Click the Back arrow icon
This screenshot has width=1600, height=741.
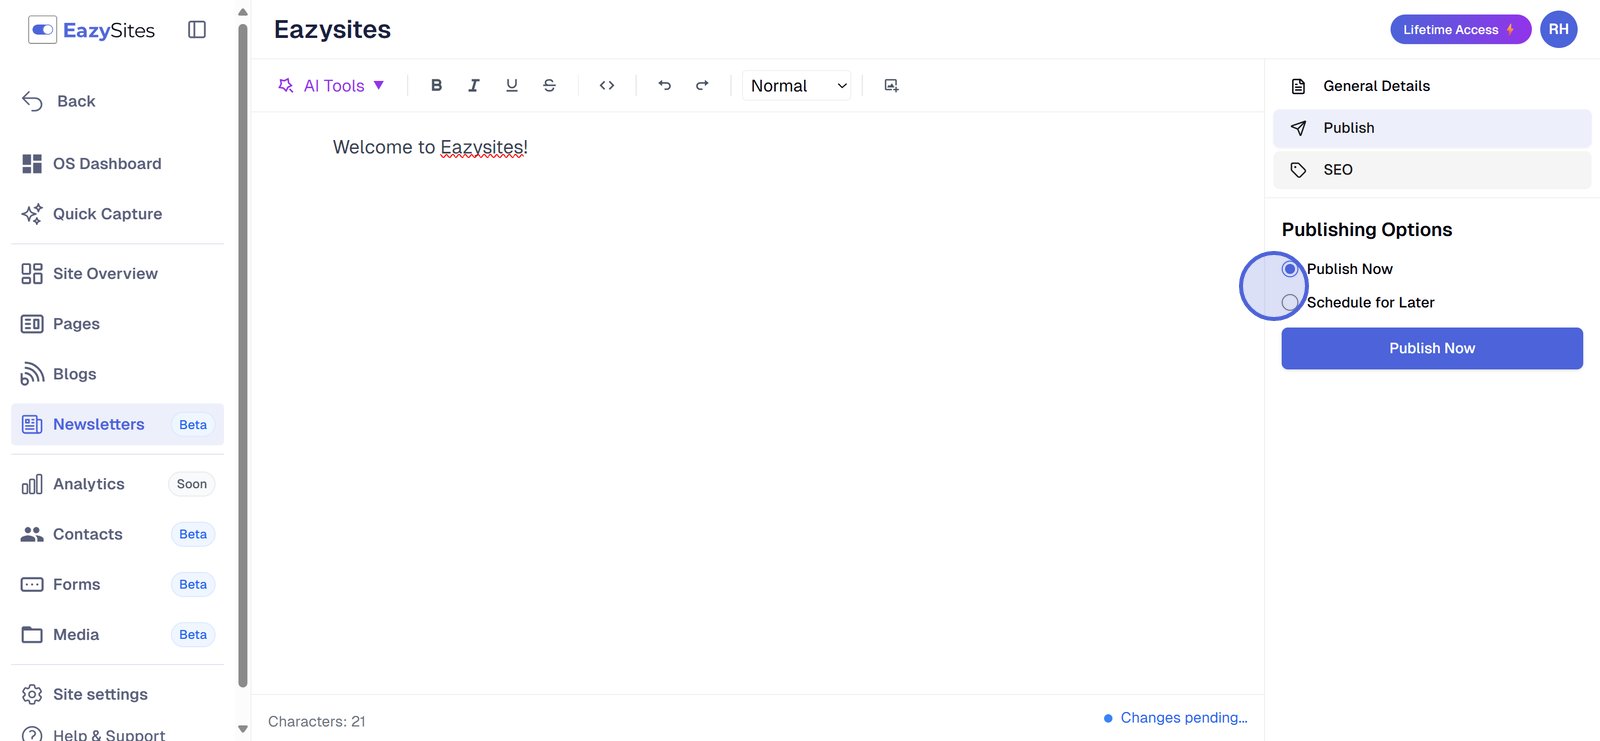point(32,101)
